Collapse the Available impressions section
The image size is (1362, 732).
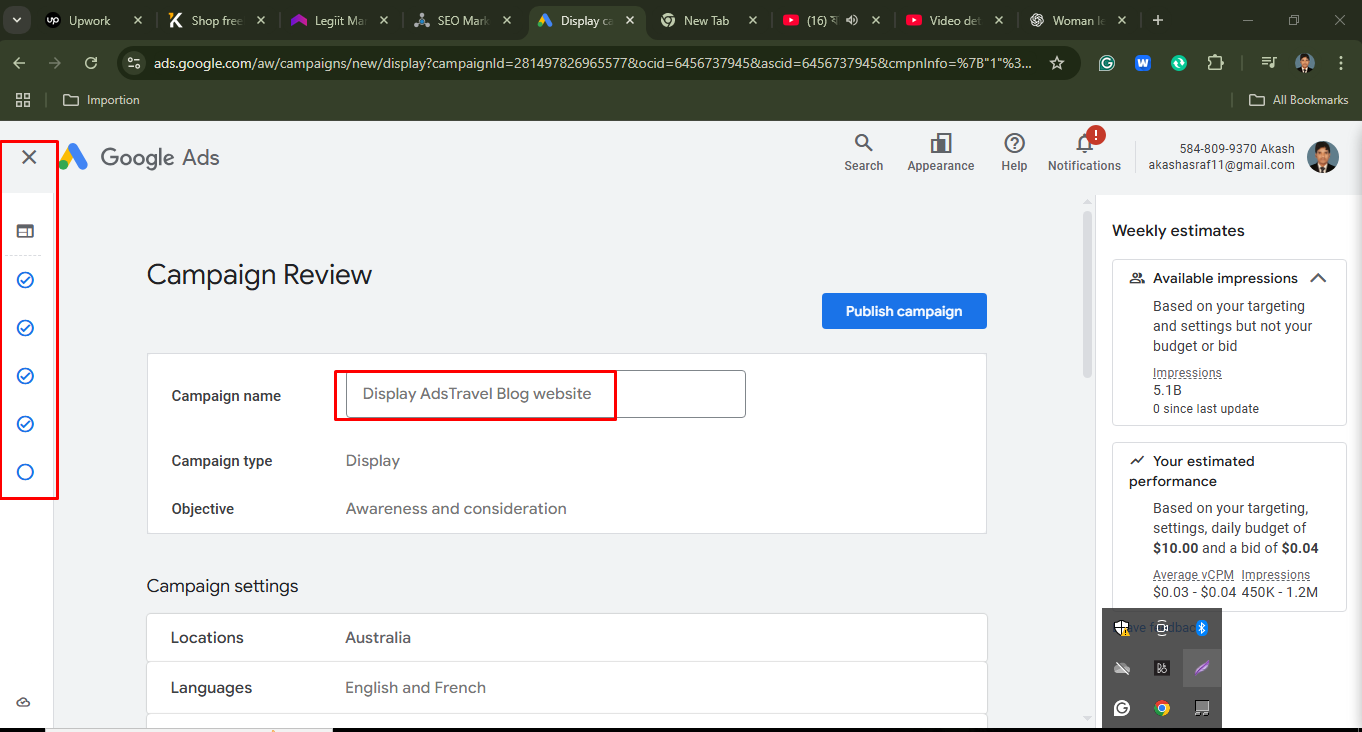coord(1318,278)
